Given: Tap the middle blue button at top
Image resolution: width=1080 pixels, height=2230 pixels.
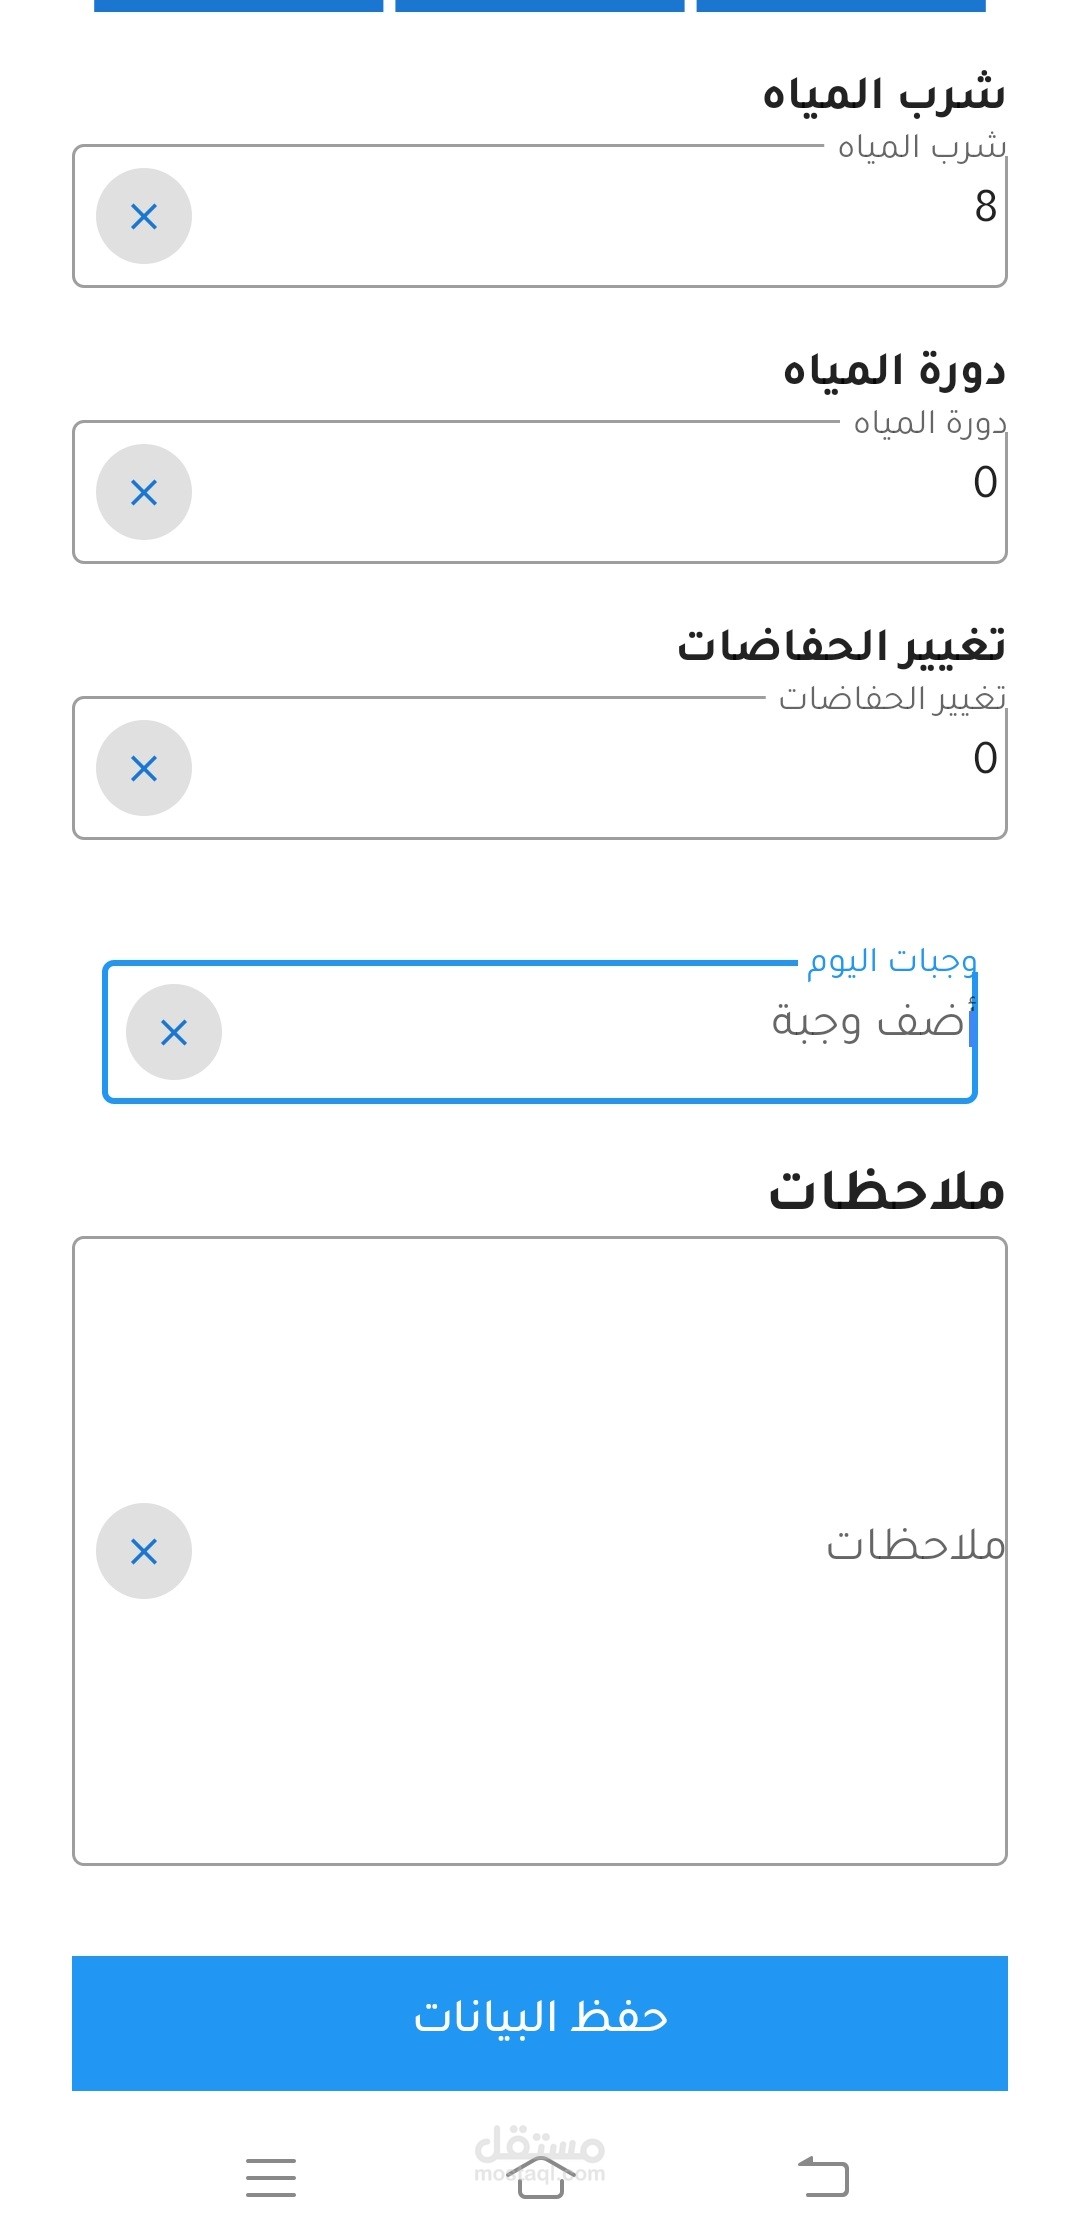Looking at the screenshot, I should click(540, 5).
